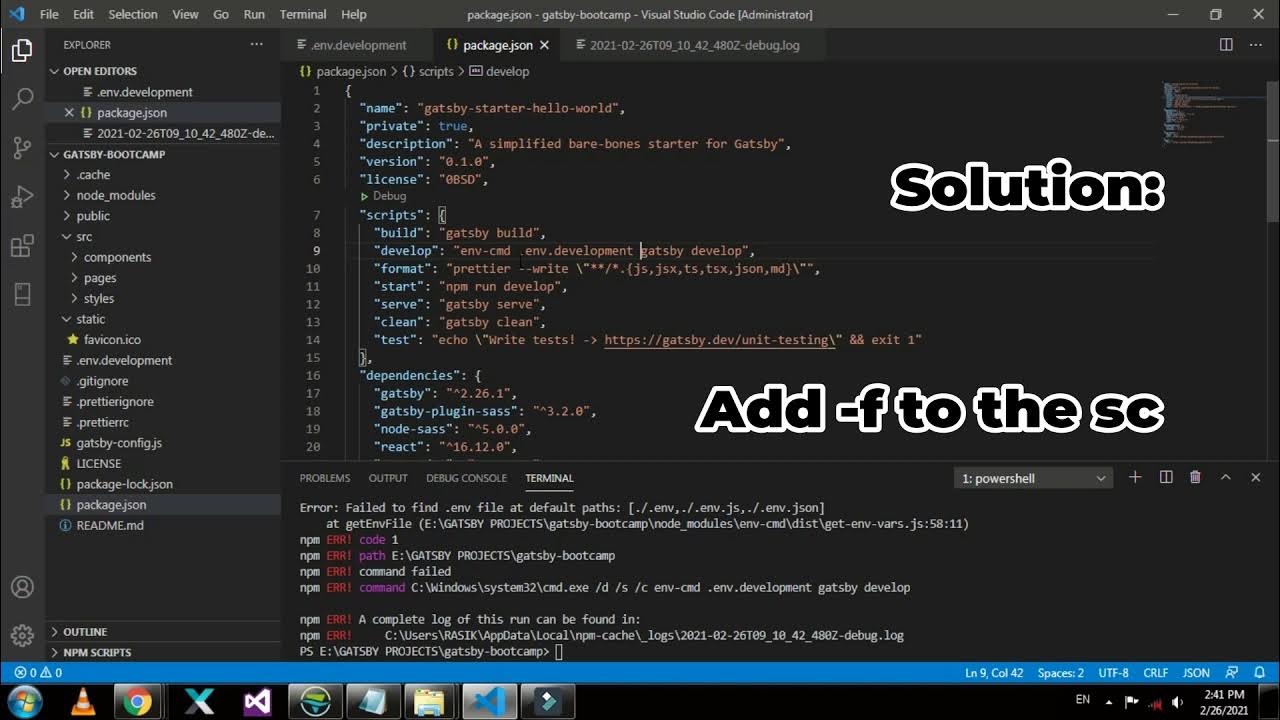Open the Manage gear menu

point(22,635)
